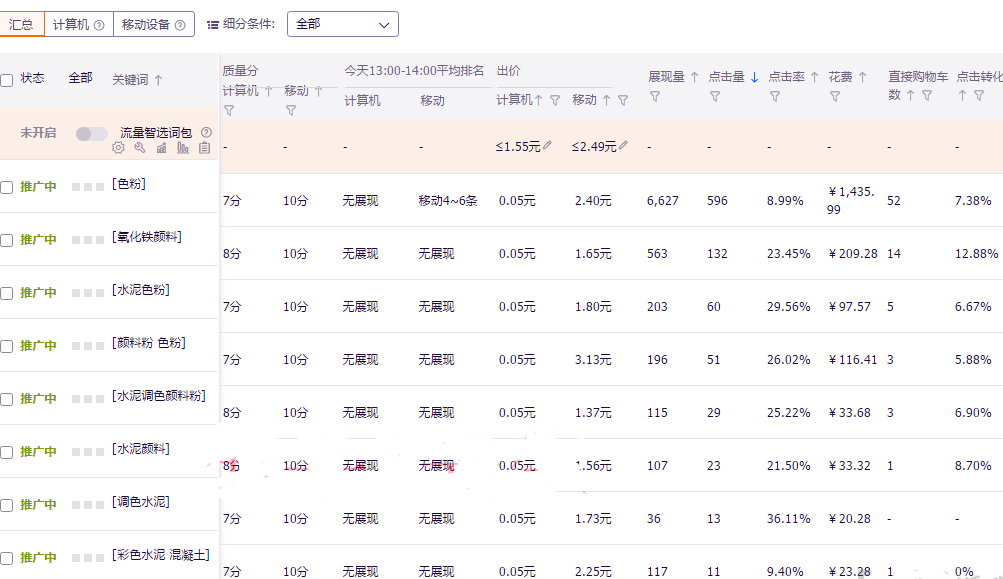Open keyword [色粉]
Viewport: 1003px width, 579px height.
pyautogui.click(x=129, y=184)
